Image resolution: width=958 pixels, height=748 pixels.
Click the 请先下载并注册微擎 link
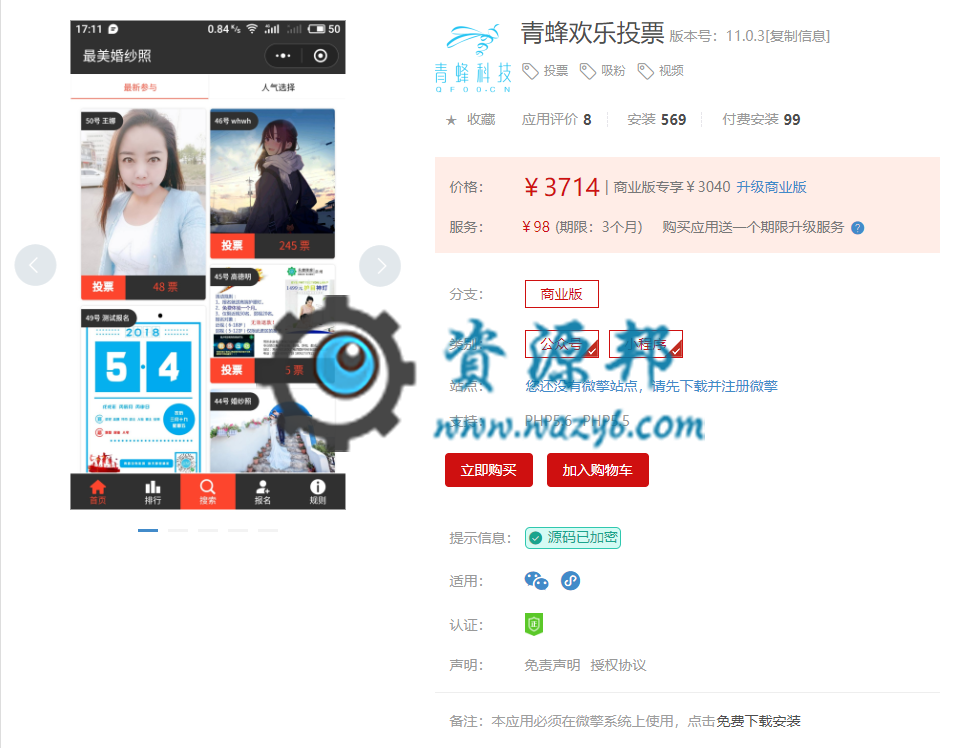(715, 386)
